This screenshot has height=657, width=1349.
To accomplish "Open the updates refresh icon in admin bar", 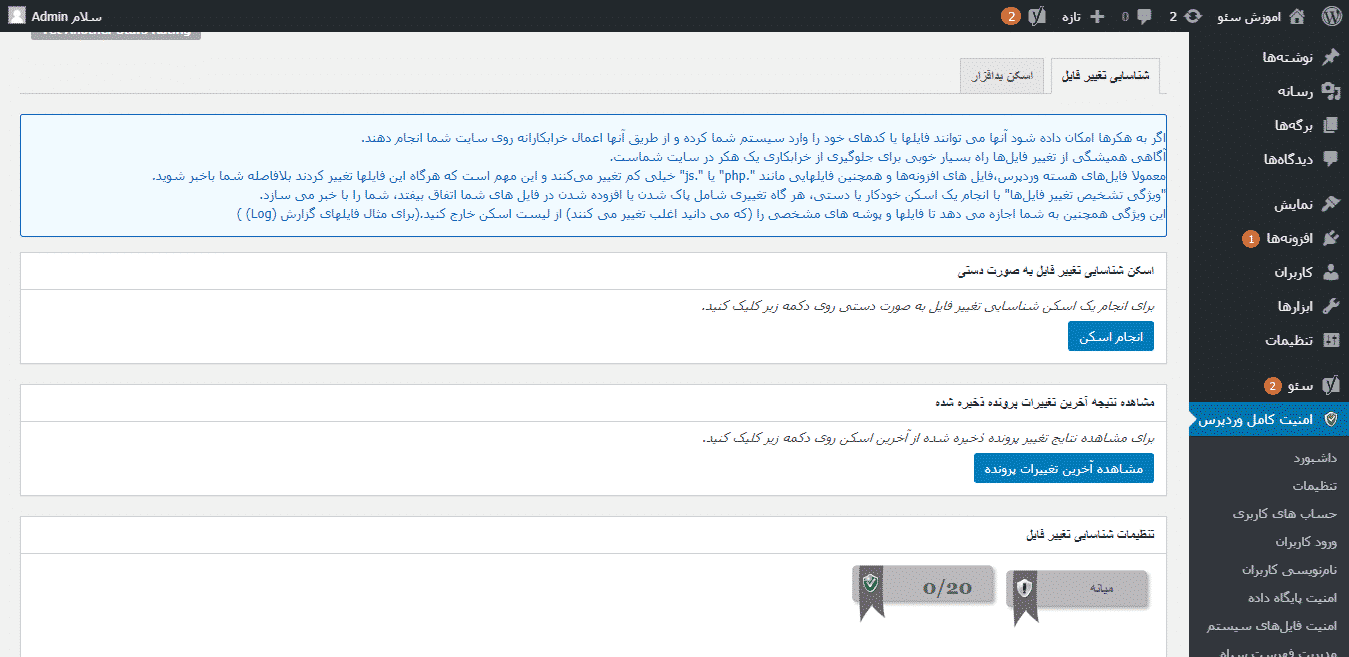I will [1193, 16].
